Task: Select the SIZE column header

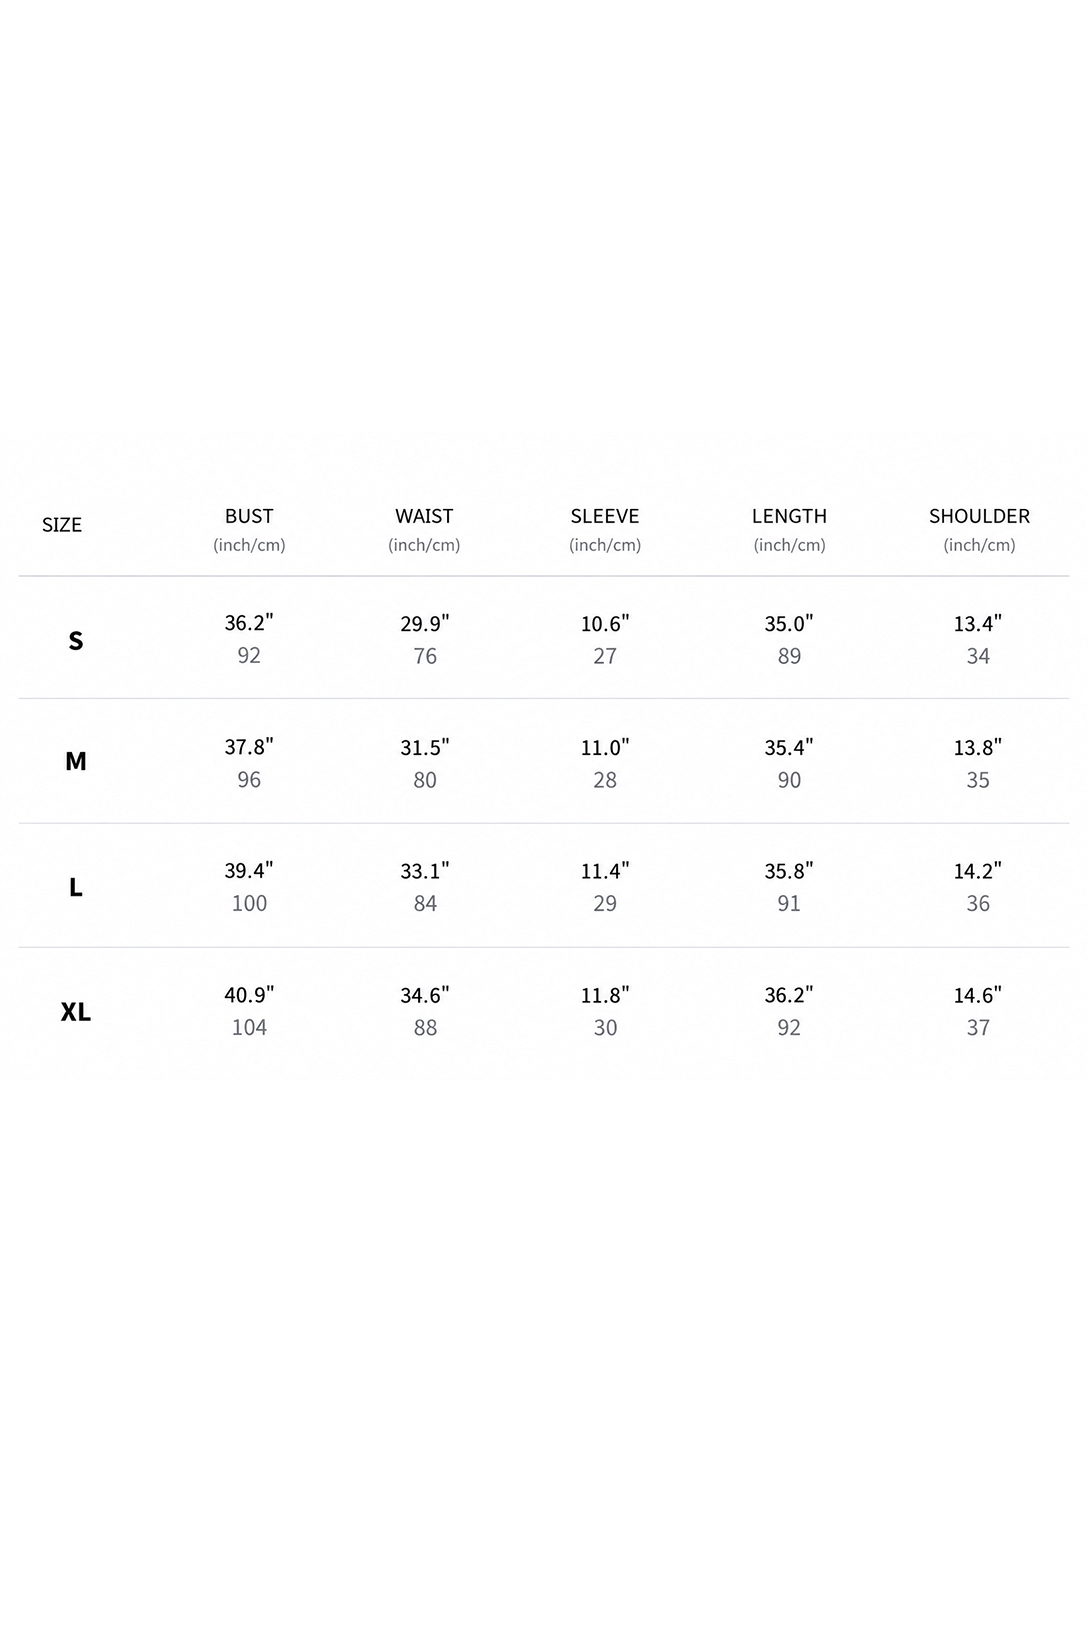Action: (62, 525)
